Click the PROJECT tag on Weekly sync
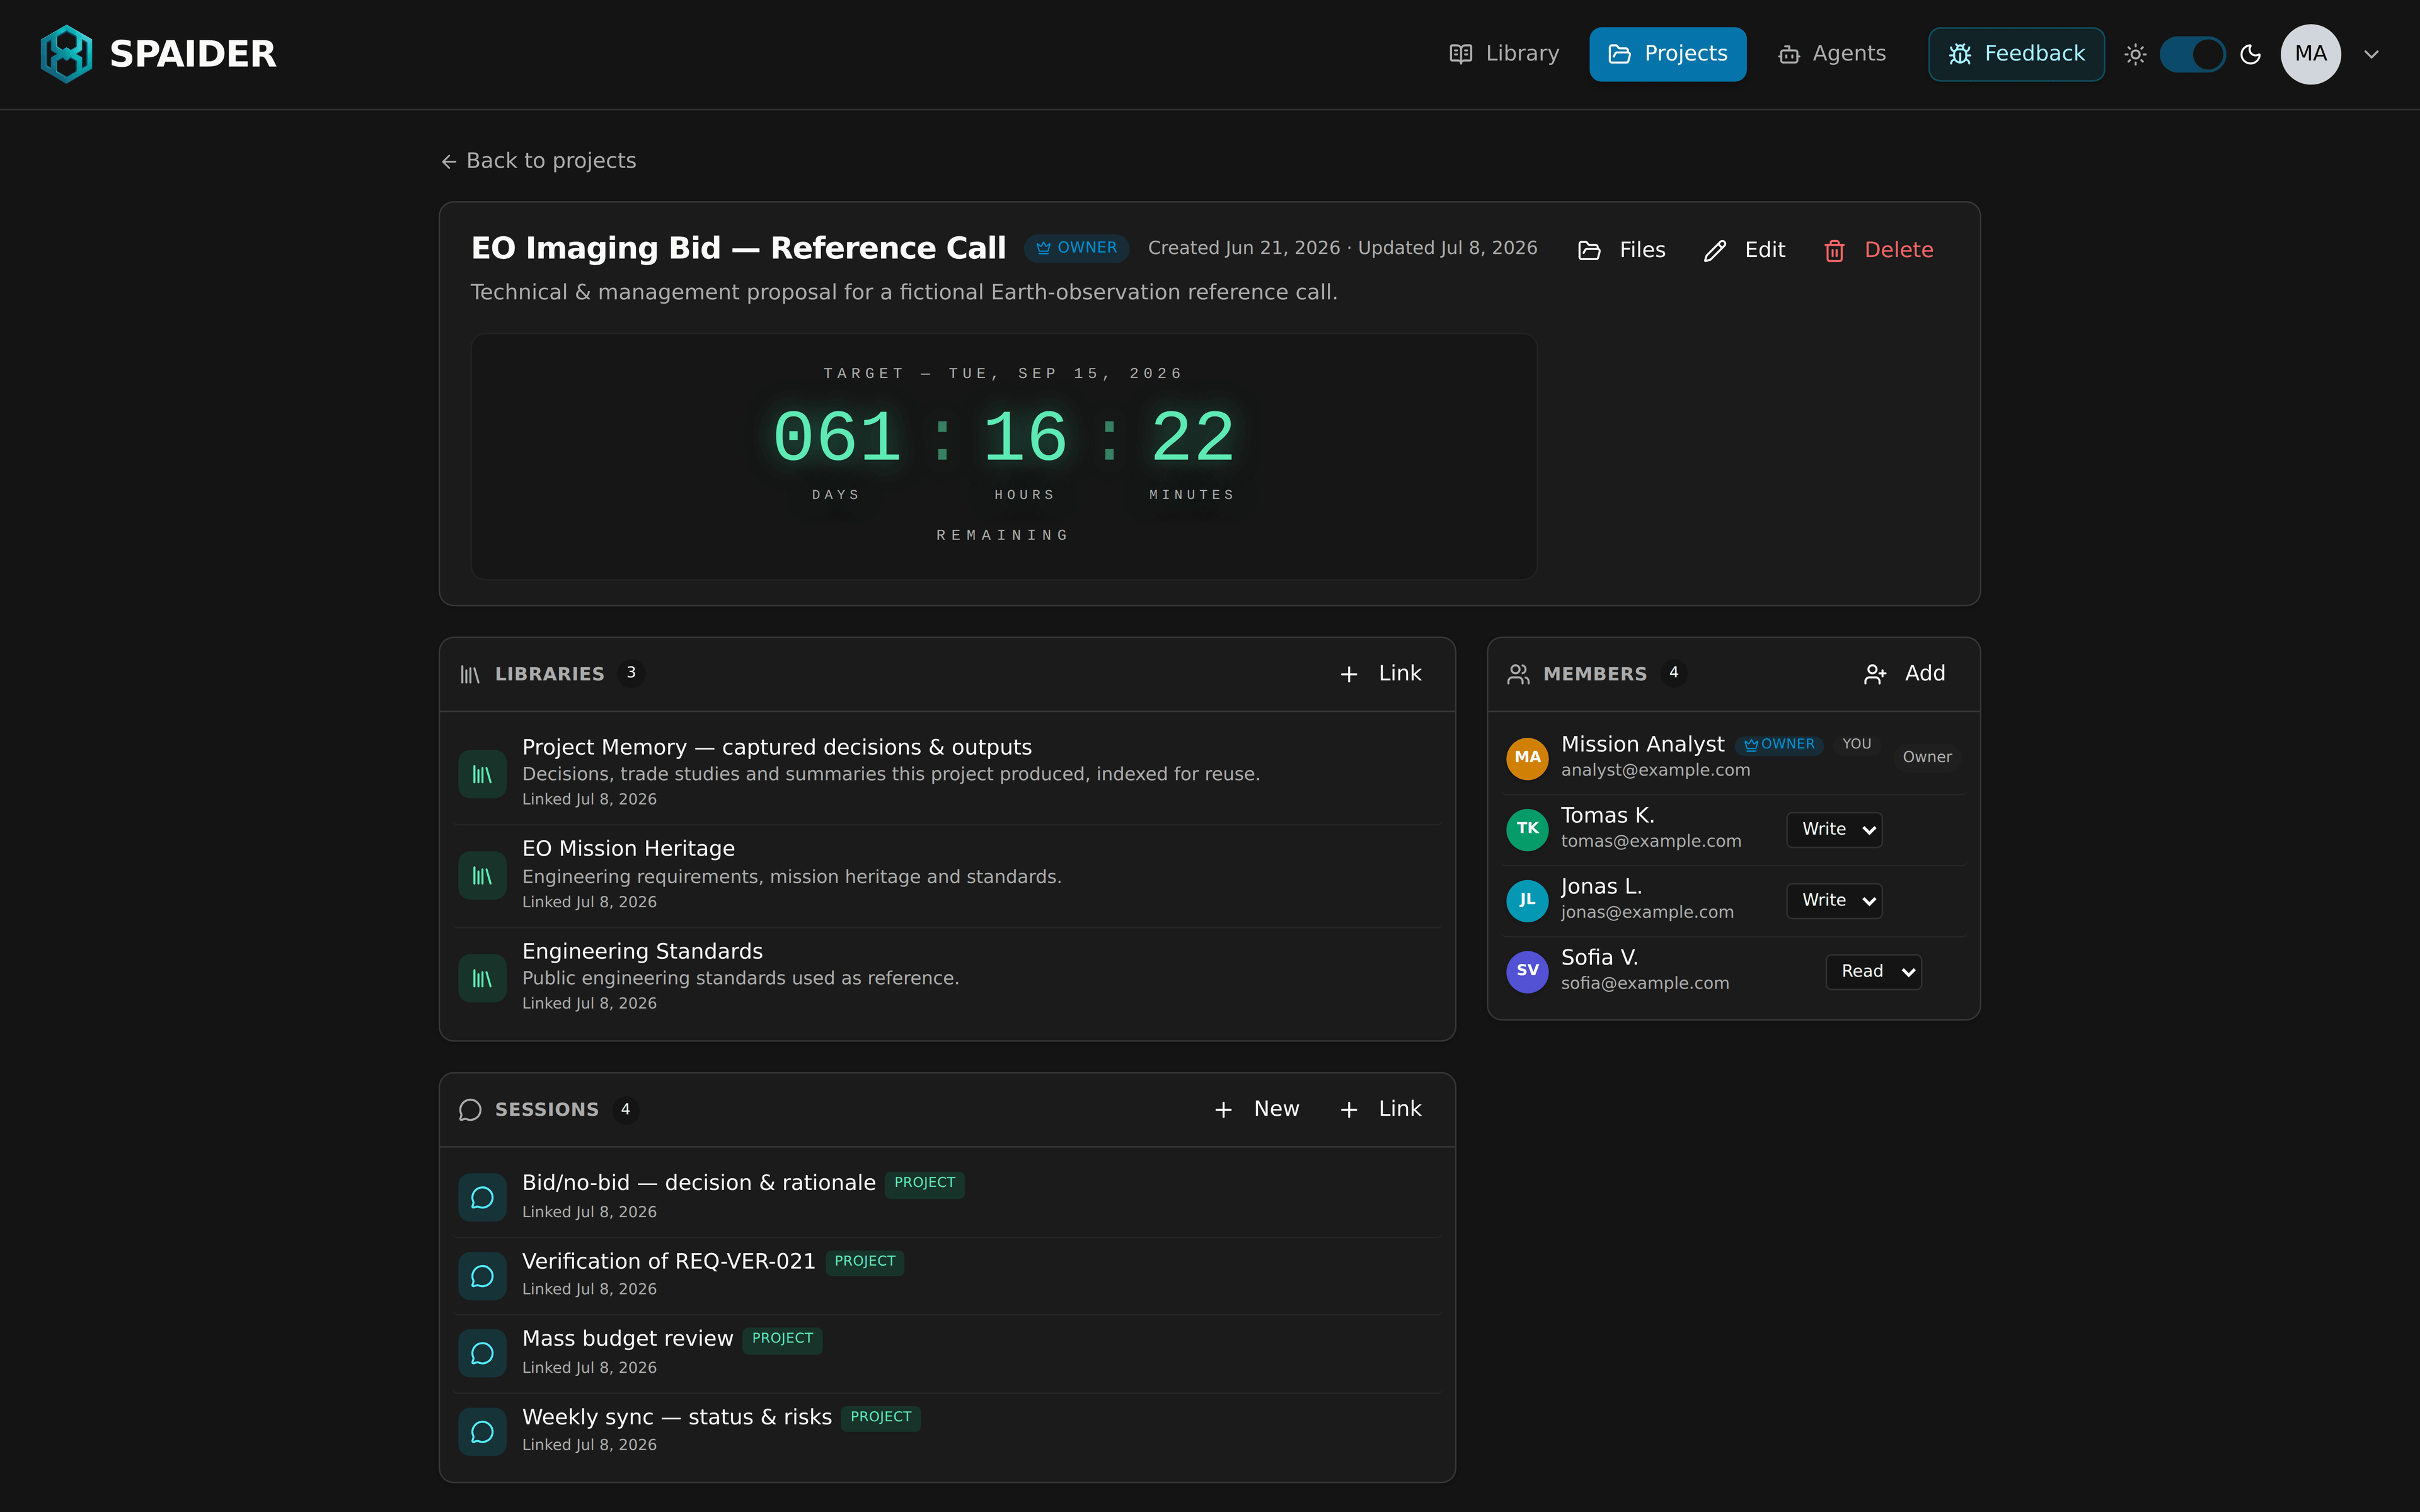The height and width of the screenshot is (1512, 2420). click(x=880, y=1417)
